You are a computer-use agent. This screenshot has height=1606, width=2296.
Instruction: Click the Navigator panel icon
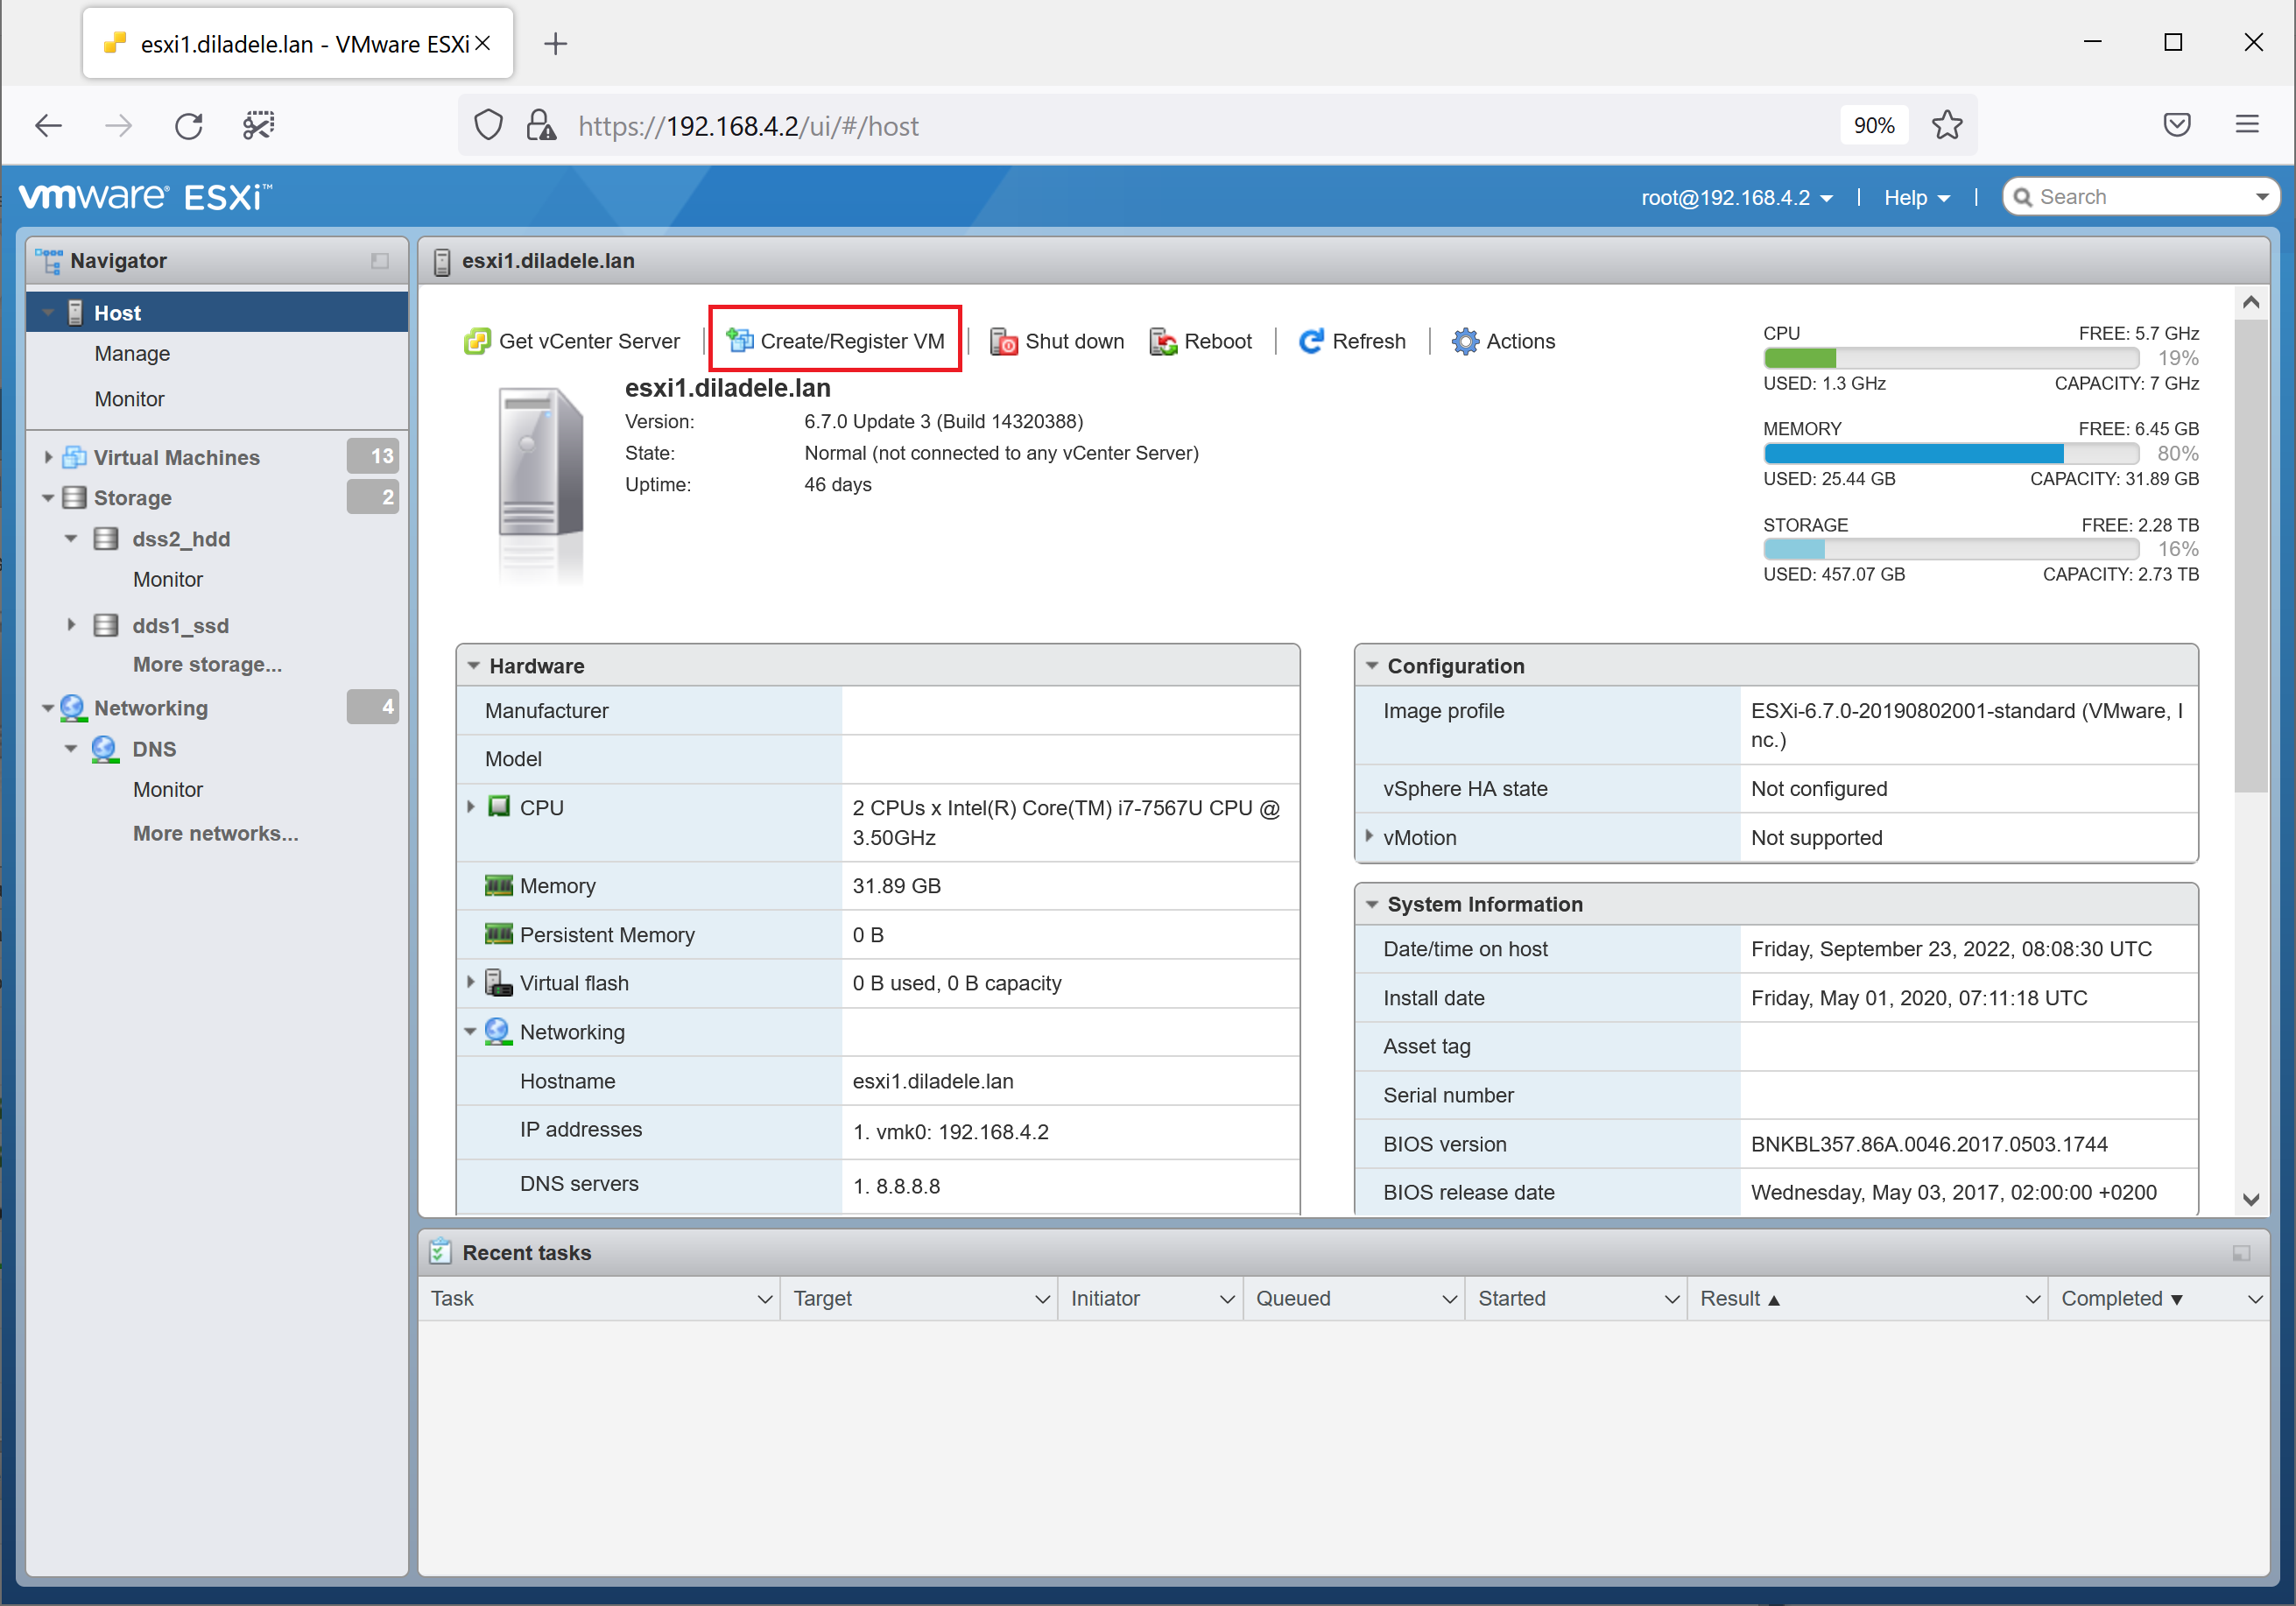[x=48, y=261]
